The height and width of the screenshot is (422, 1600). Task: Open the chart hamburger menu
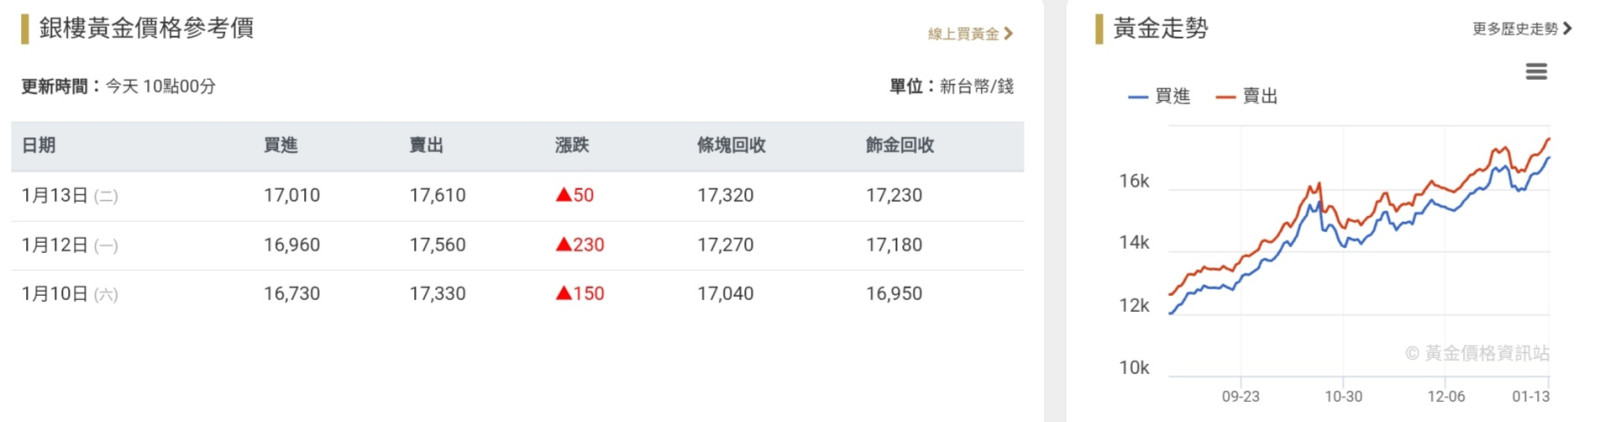(1536, 72)
